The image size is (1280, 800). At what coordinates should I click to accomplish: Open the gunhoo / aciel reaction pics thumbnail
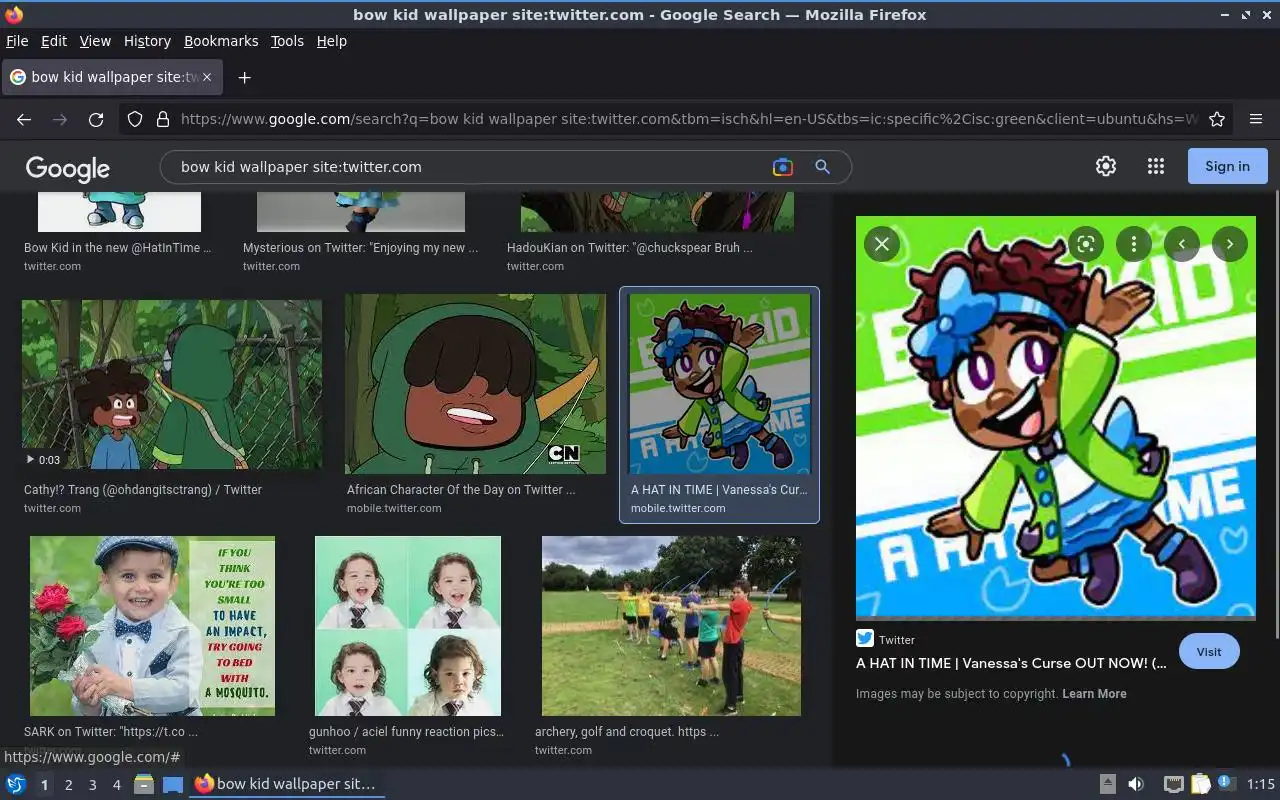coord(408,626)
